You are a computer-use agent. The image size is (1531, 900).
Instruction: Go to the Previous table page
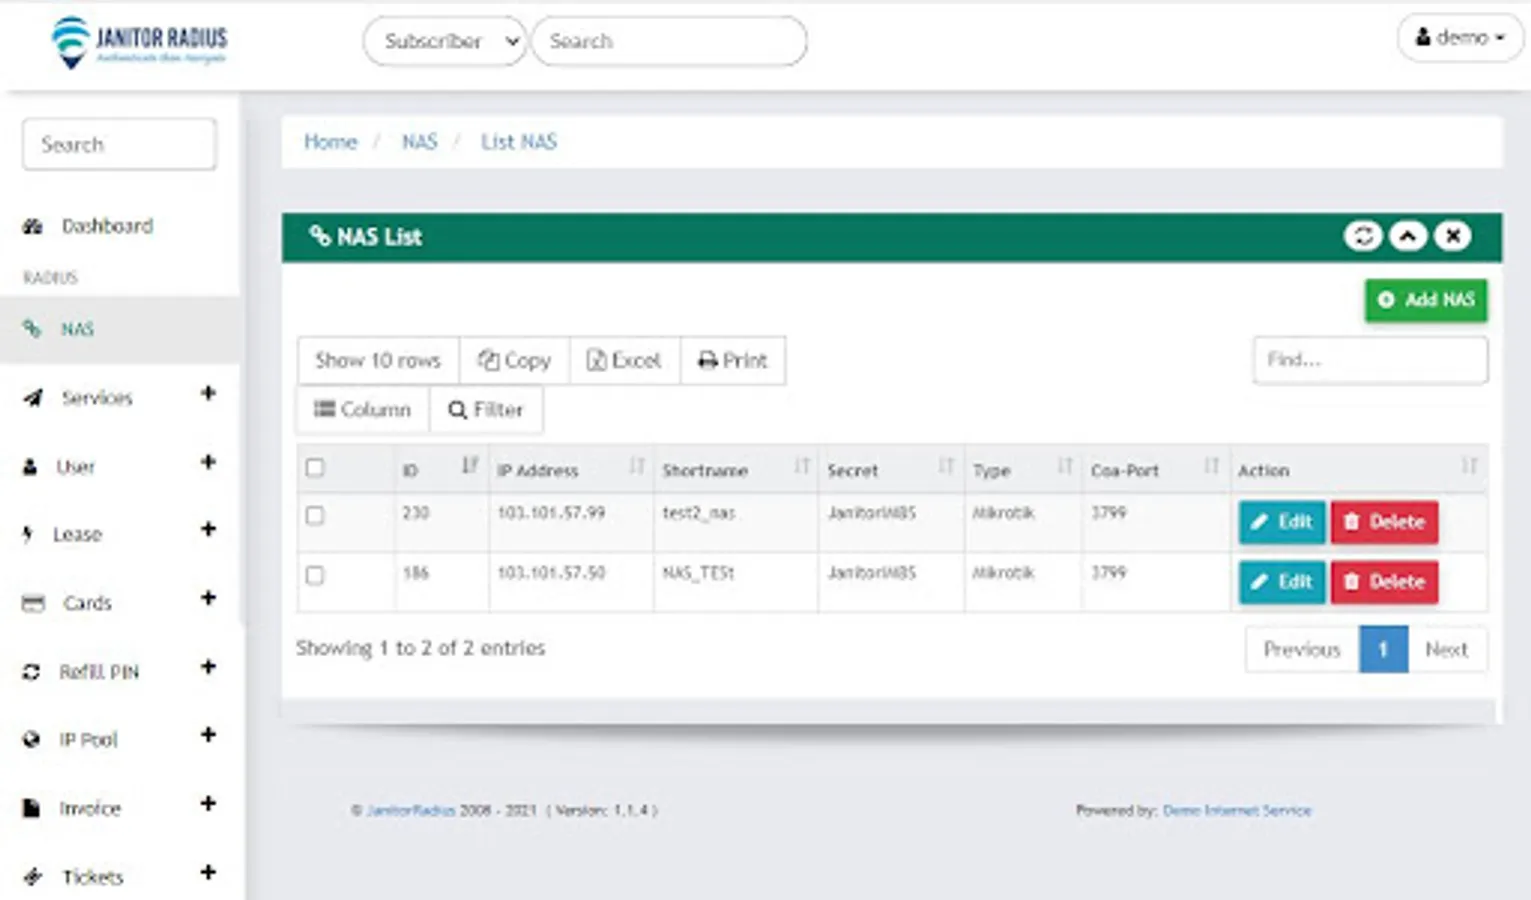coord(1302,650)
